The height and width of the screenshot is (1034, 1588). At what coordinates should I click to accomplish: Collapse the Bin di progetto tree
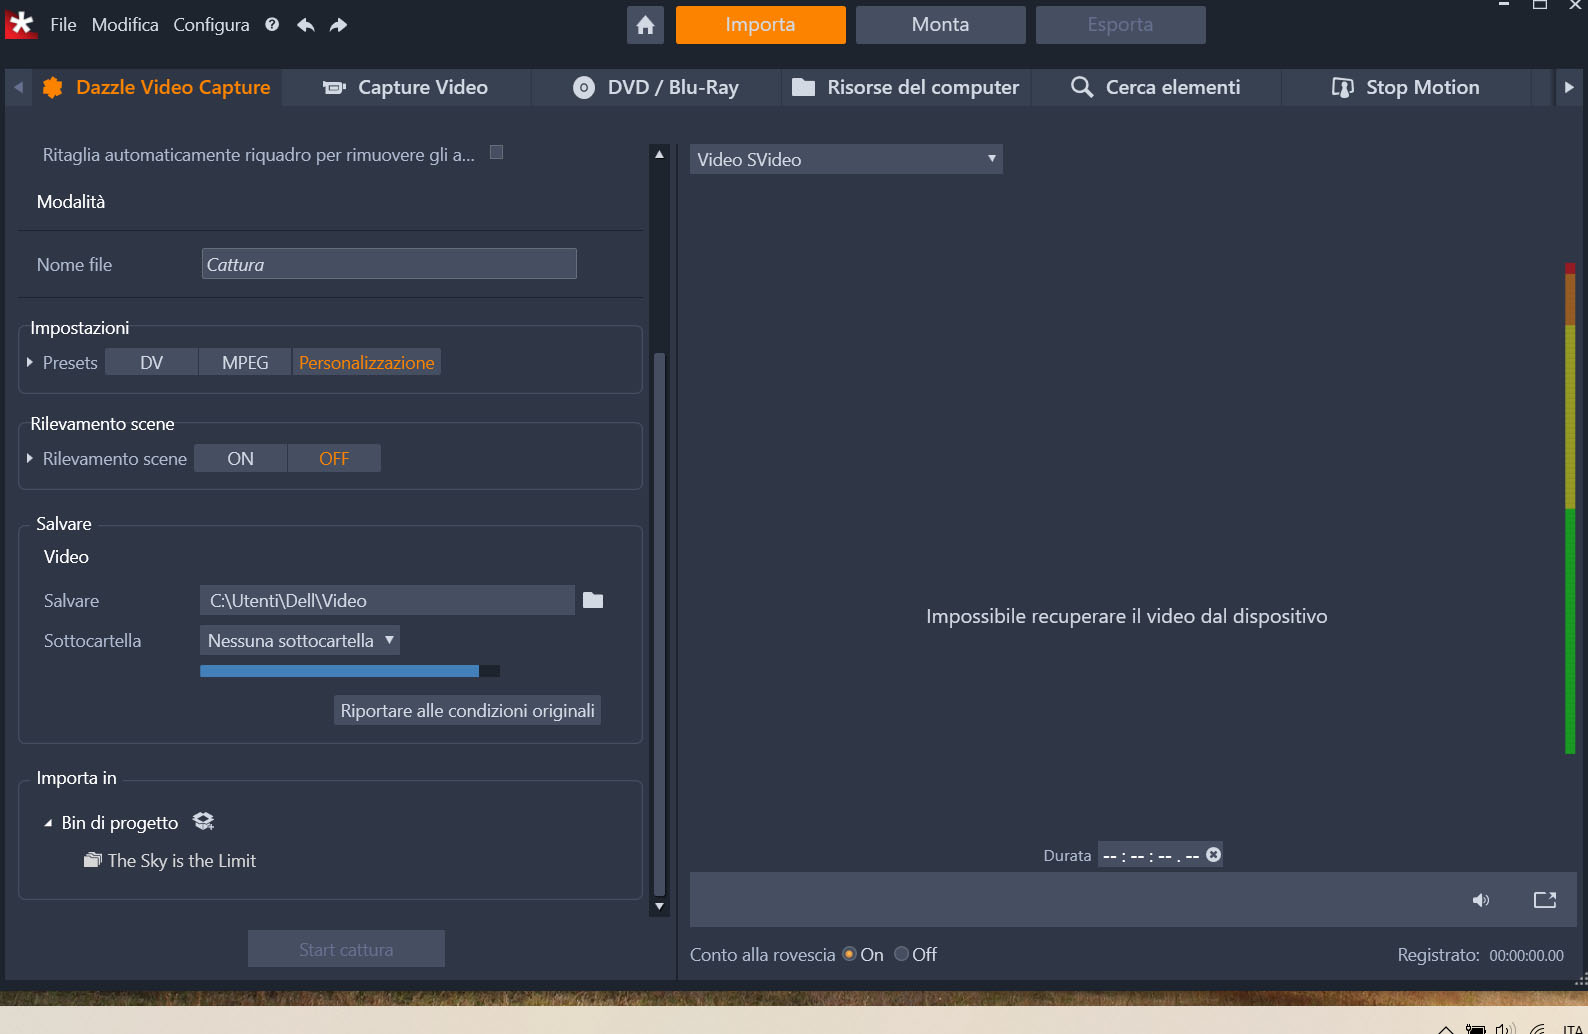[x=48, y=823]
